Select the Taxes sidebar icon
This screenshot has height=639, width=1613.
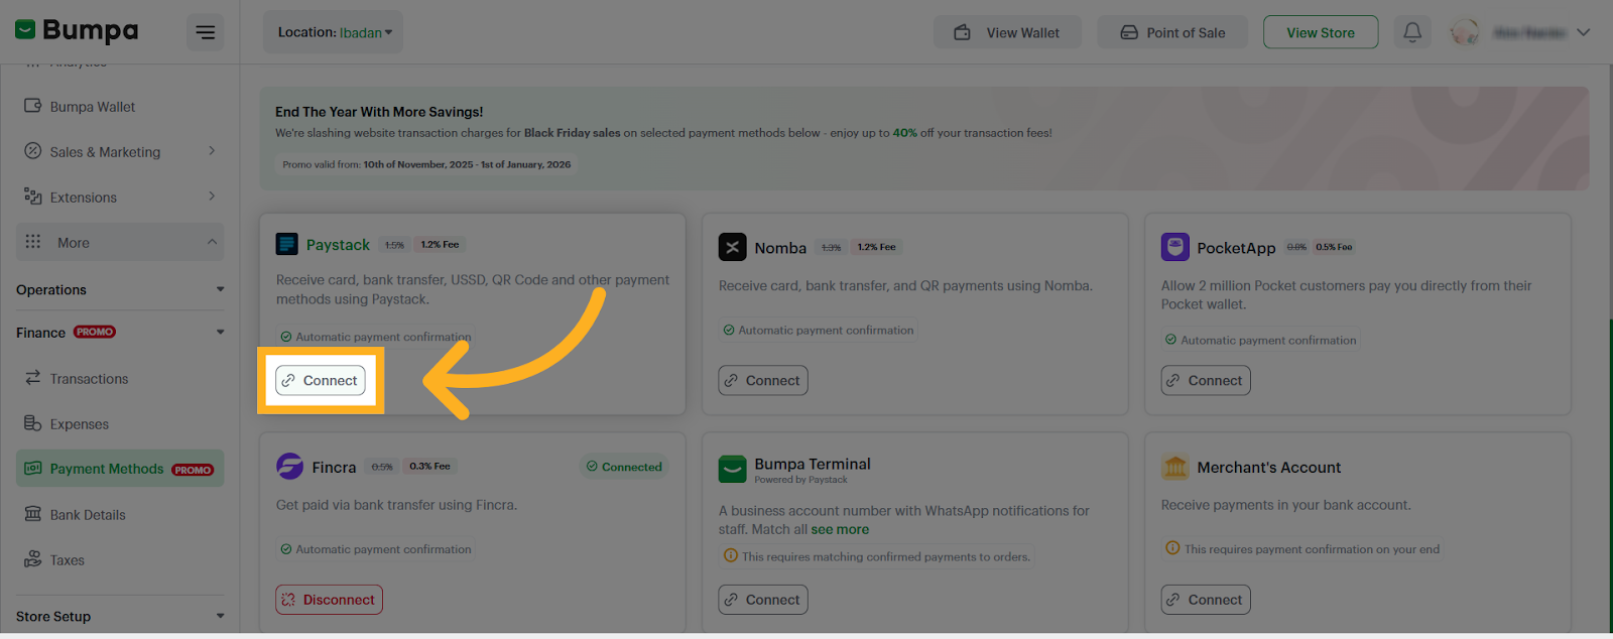pyautogui.click(x=34, y=559)
